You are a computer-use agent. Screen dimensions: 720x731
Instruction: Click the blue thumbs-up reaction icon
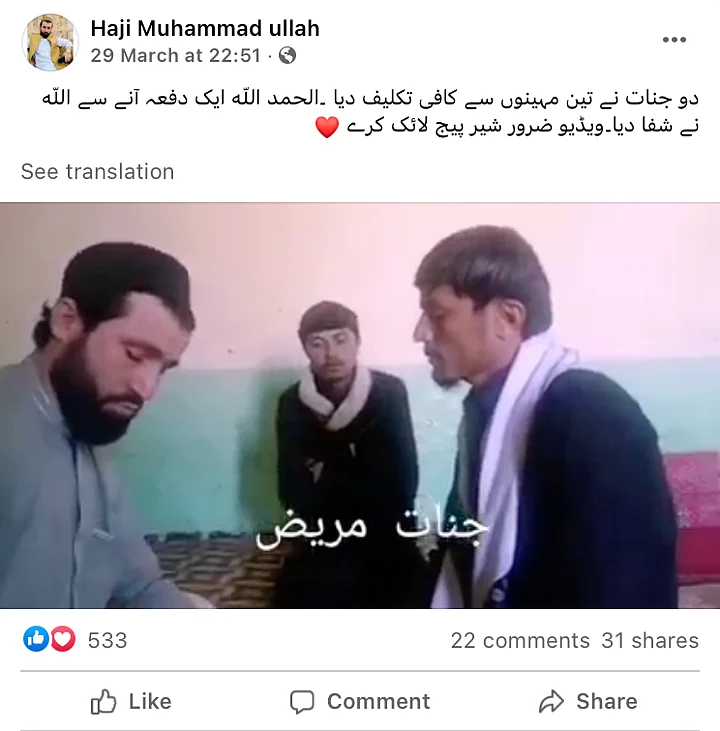click(x=36, y=639)
